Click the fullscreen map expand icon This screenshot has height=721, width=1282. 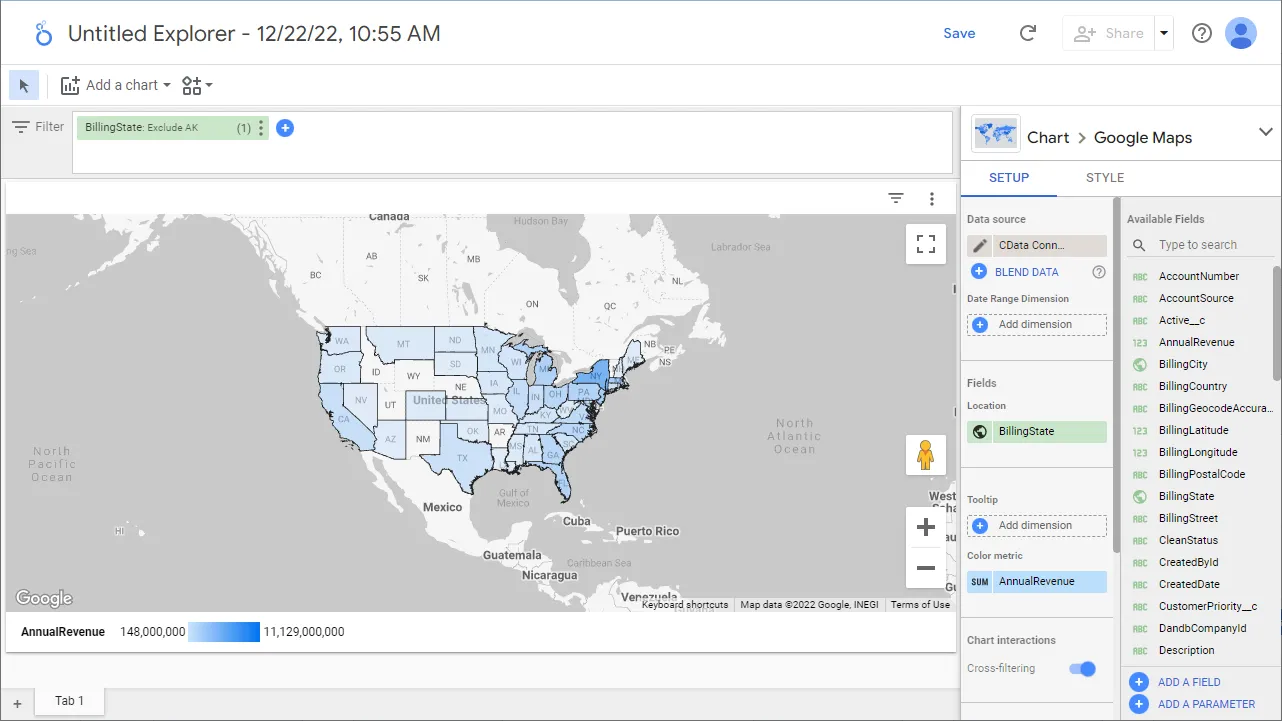(x=925, y=243)
